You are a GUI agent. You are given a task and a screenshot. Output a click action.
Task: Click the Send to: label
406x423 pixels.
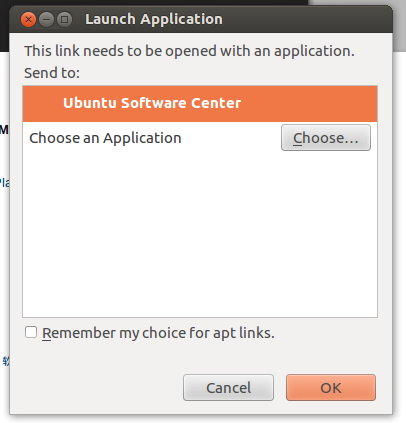point(52,73)
